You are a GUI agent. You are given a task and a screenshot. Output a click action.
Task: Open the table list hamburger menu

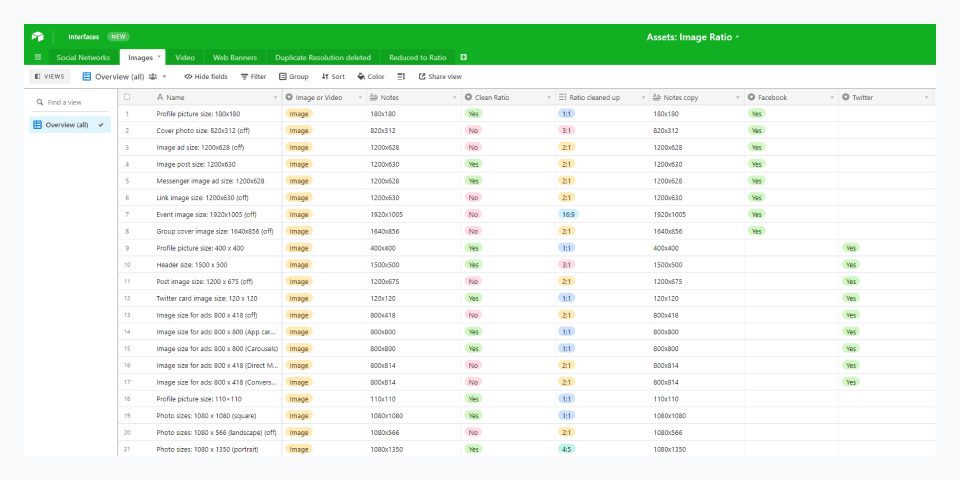click(38, 57)
